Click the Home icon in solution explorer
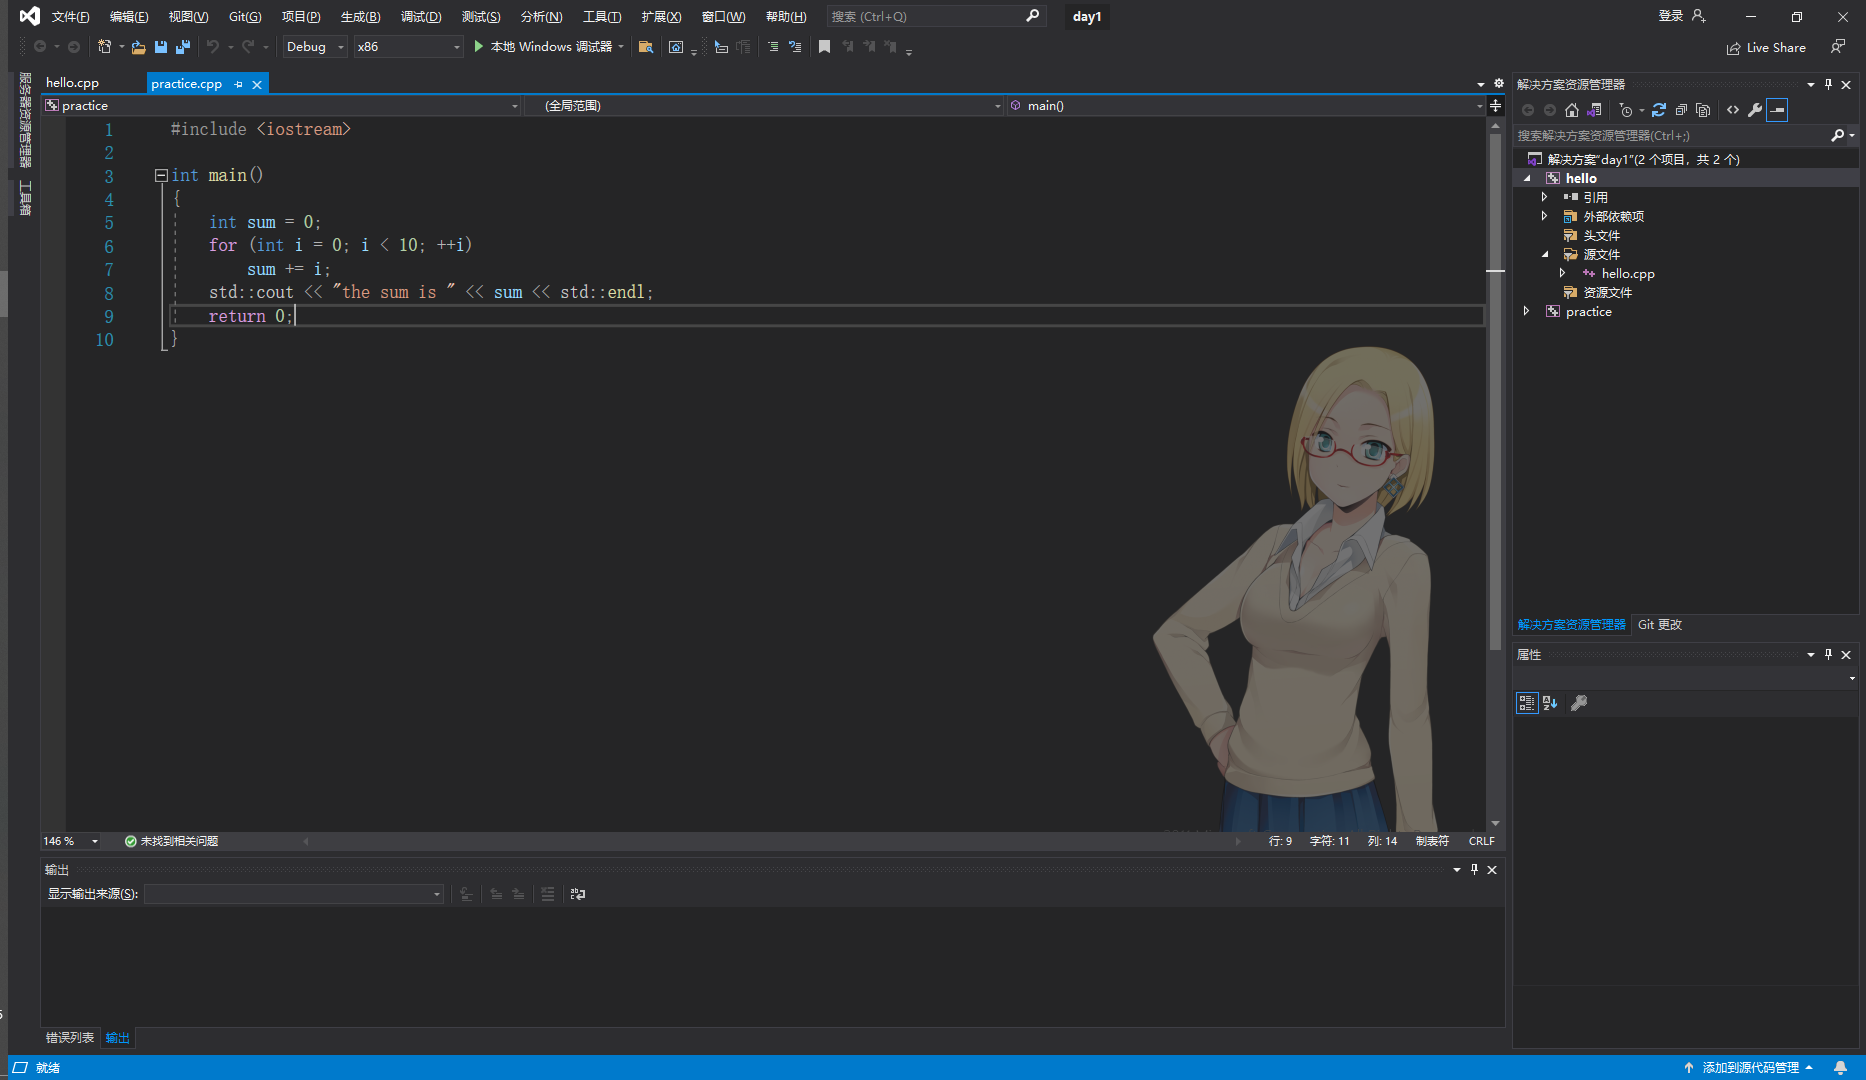This screenshot has height=1080, width=1866. click(x=1572, y=110)
